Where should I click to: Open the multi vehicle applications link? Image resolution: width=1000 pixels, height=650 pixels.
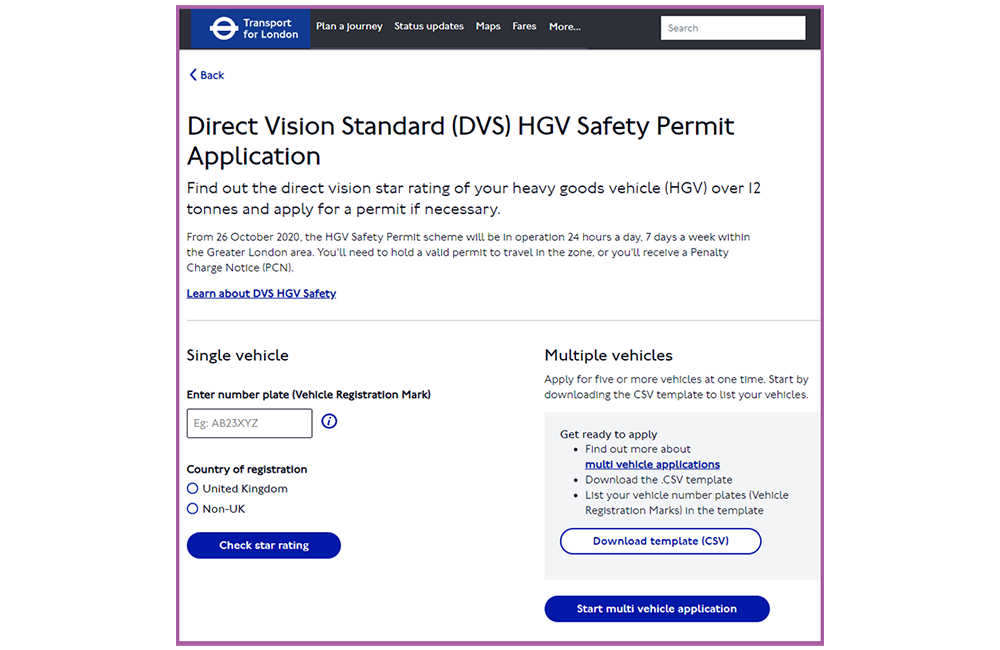coord(652,464)
